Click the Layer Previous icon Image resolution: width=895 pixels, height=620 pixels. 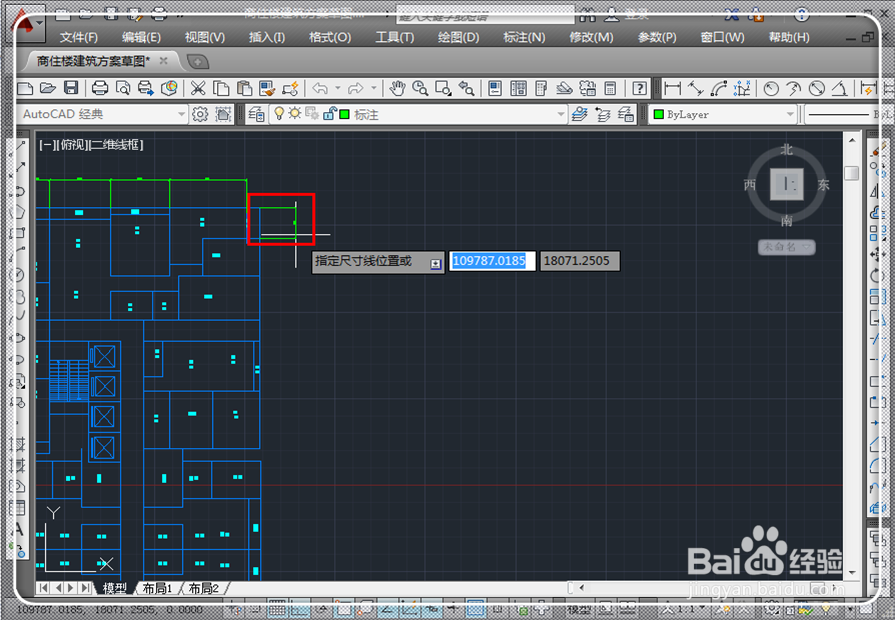pos(603,114)
